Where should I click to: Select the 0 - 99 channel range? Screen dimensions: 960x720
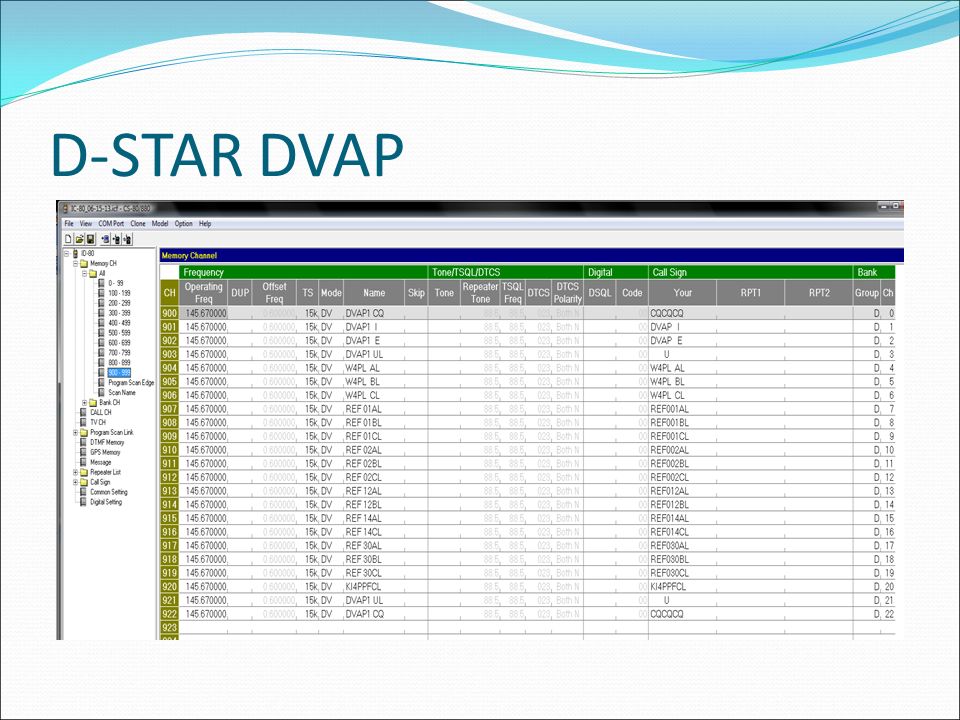pos(116,283)
